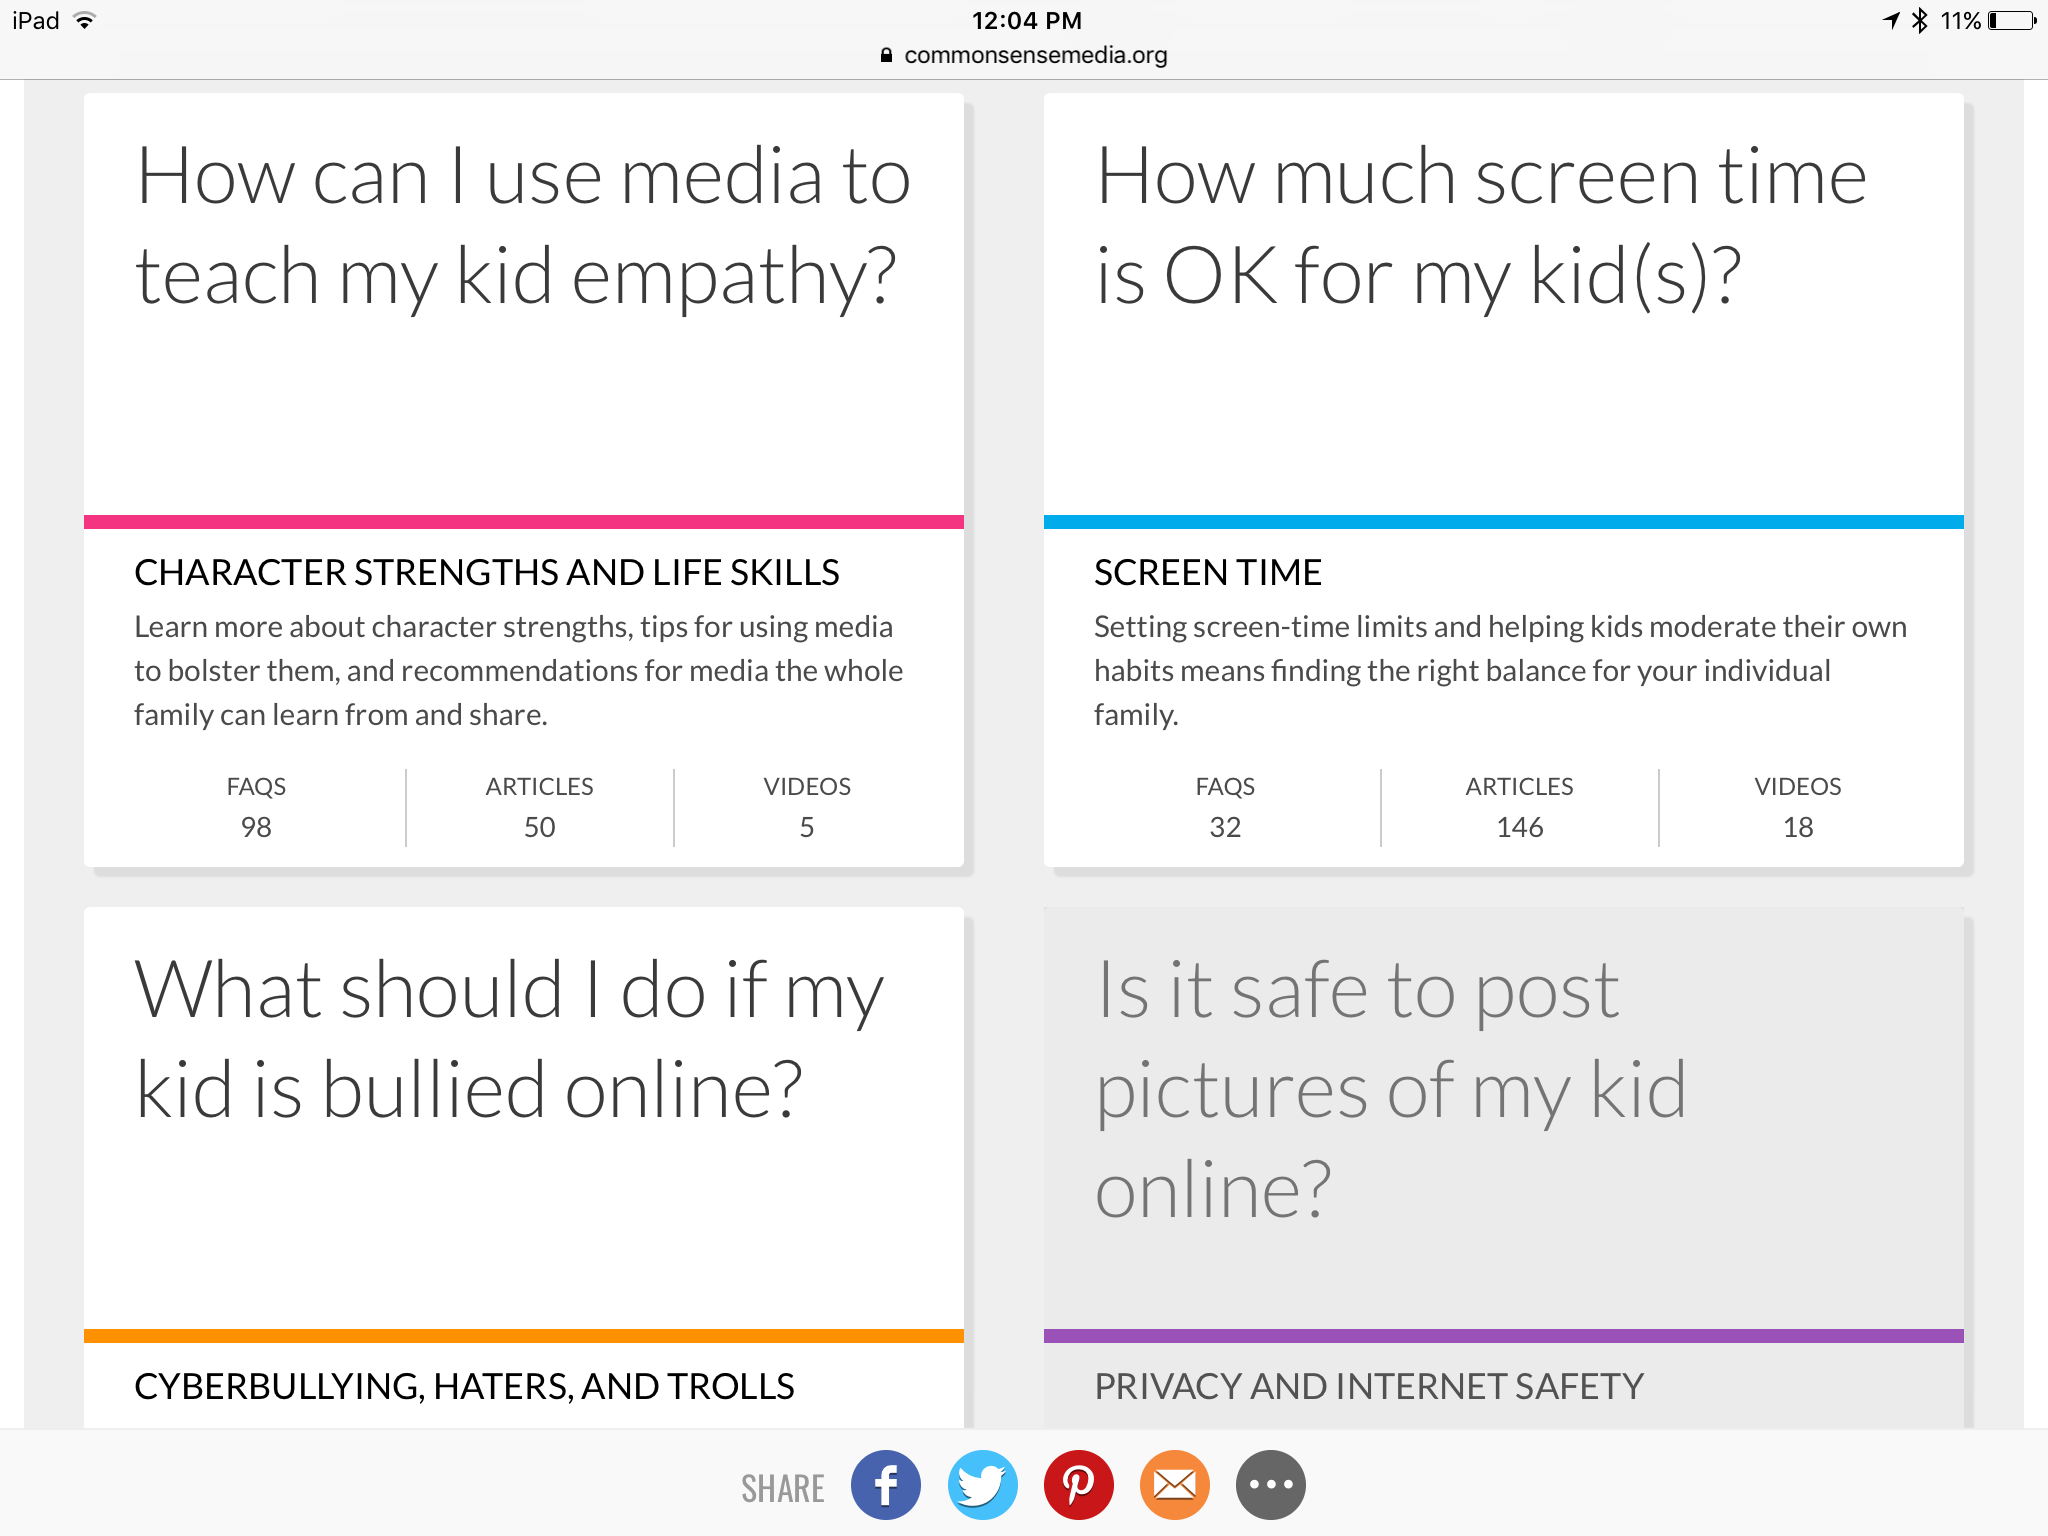Viewport: 2048px width, 1536px height.
Task: Open "Is it safe to post pictures" question
Action: [1390, 1090]
